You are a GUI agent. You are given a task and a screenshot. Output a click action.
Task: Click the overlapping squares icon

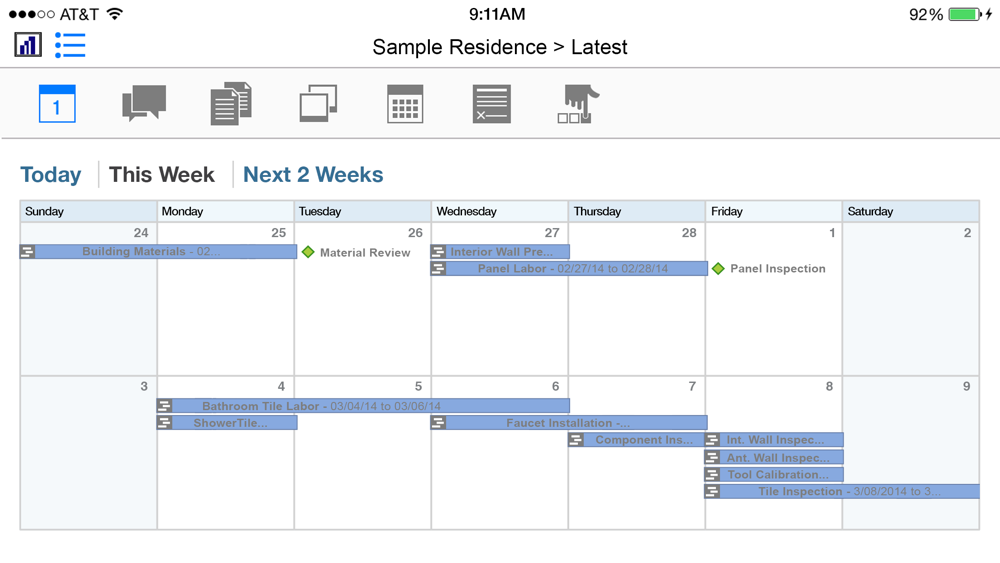[x=318, y=103]
